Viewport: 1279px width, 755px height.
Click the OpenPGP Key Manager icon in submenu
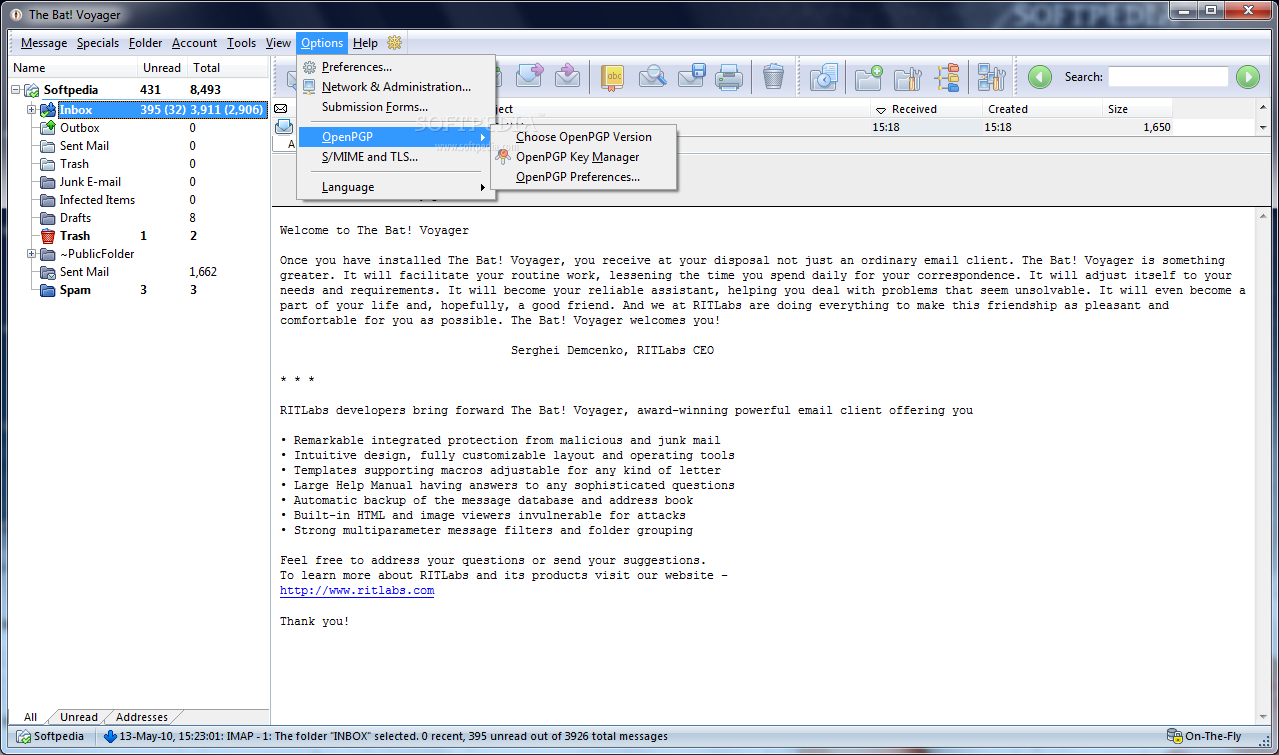503,157
